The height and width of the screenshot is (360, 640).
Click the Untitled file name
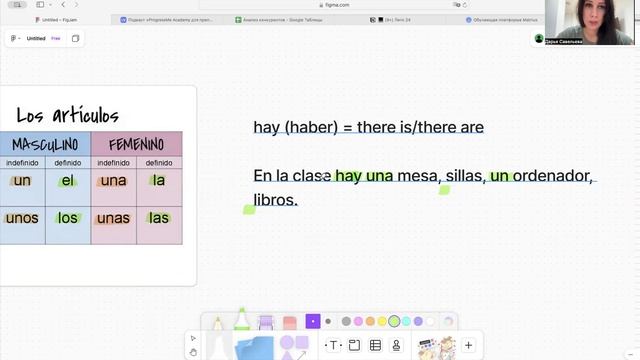(x=36, y=38)
